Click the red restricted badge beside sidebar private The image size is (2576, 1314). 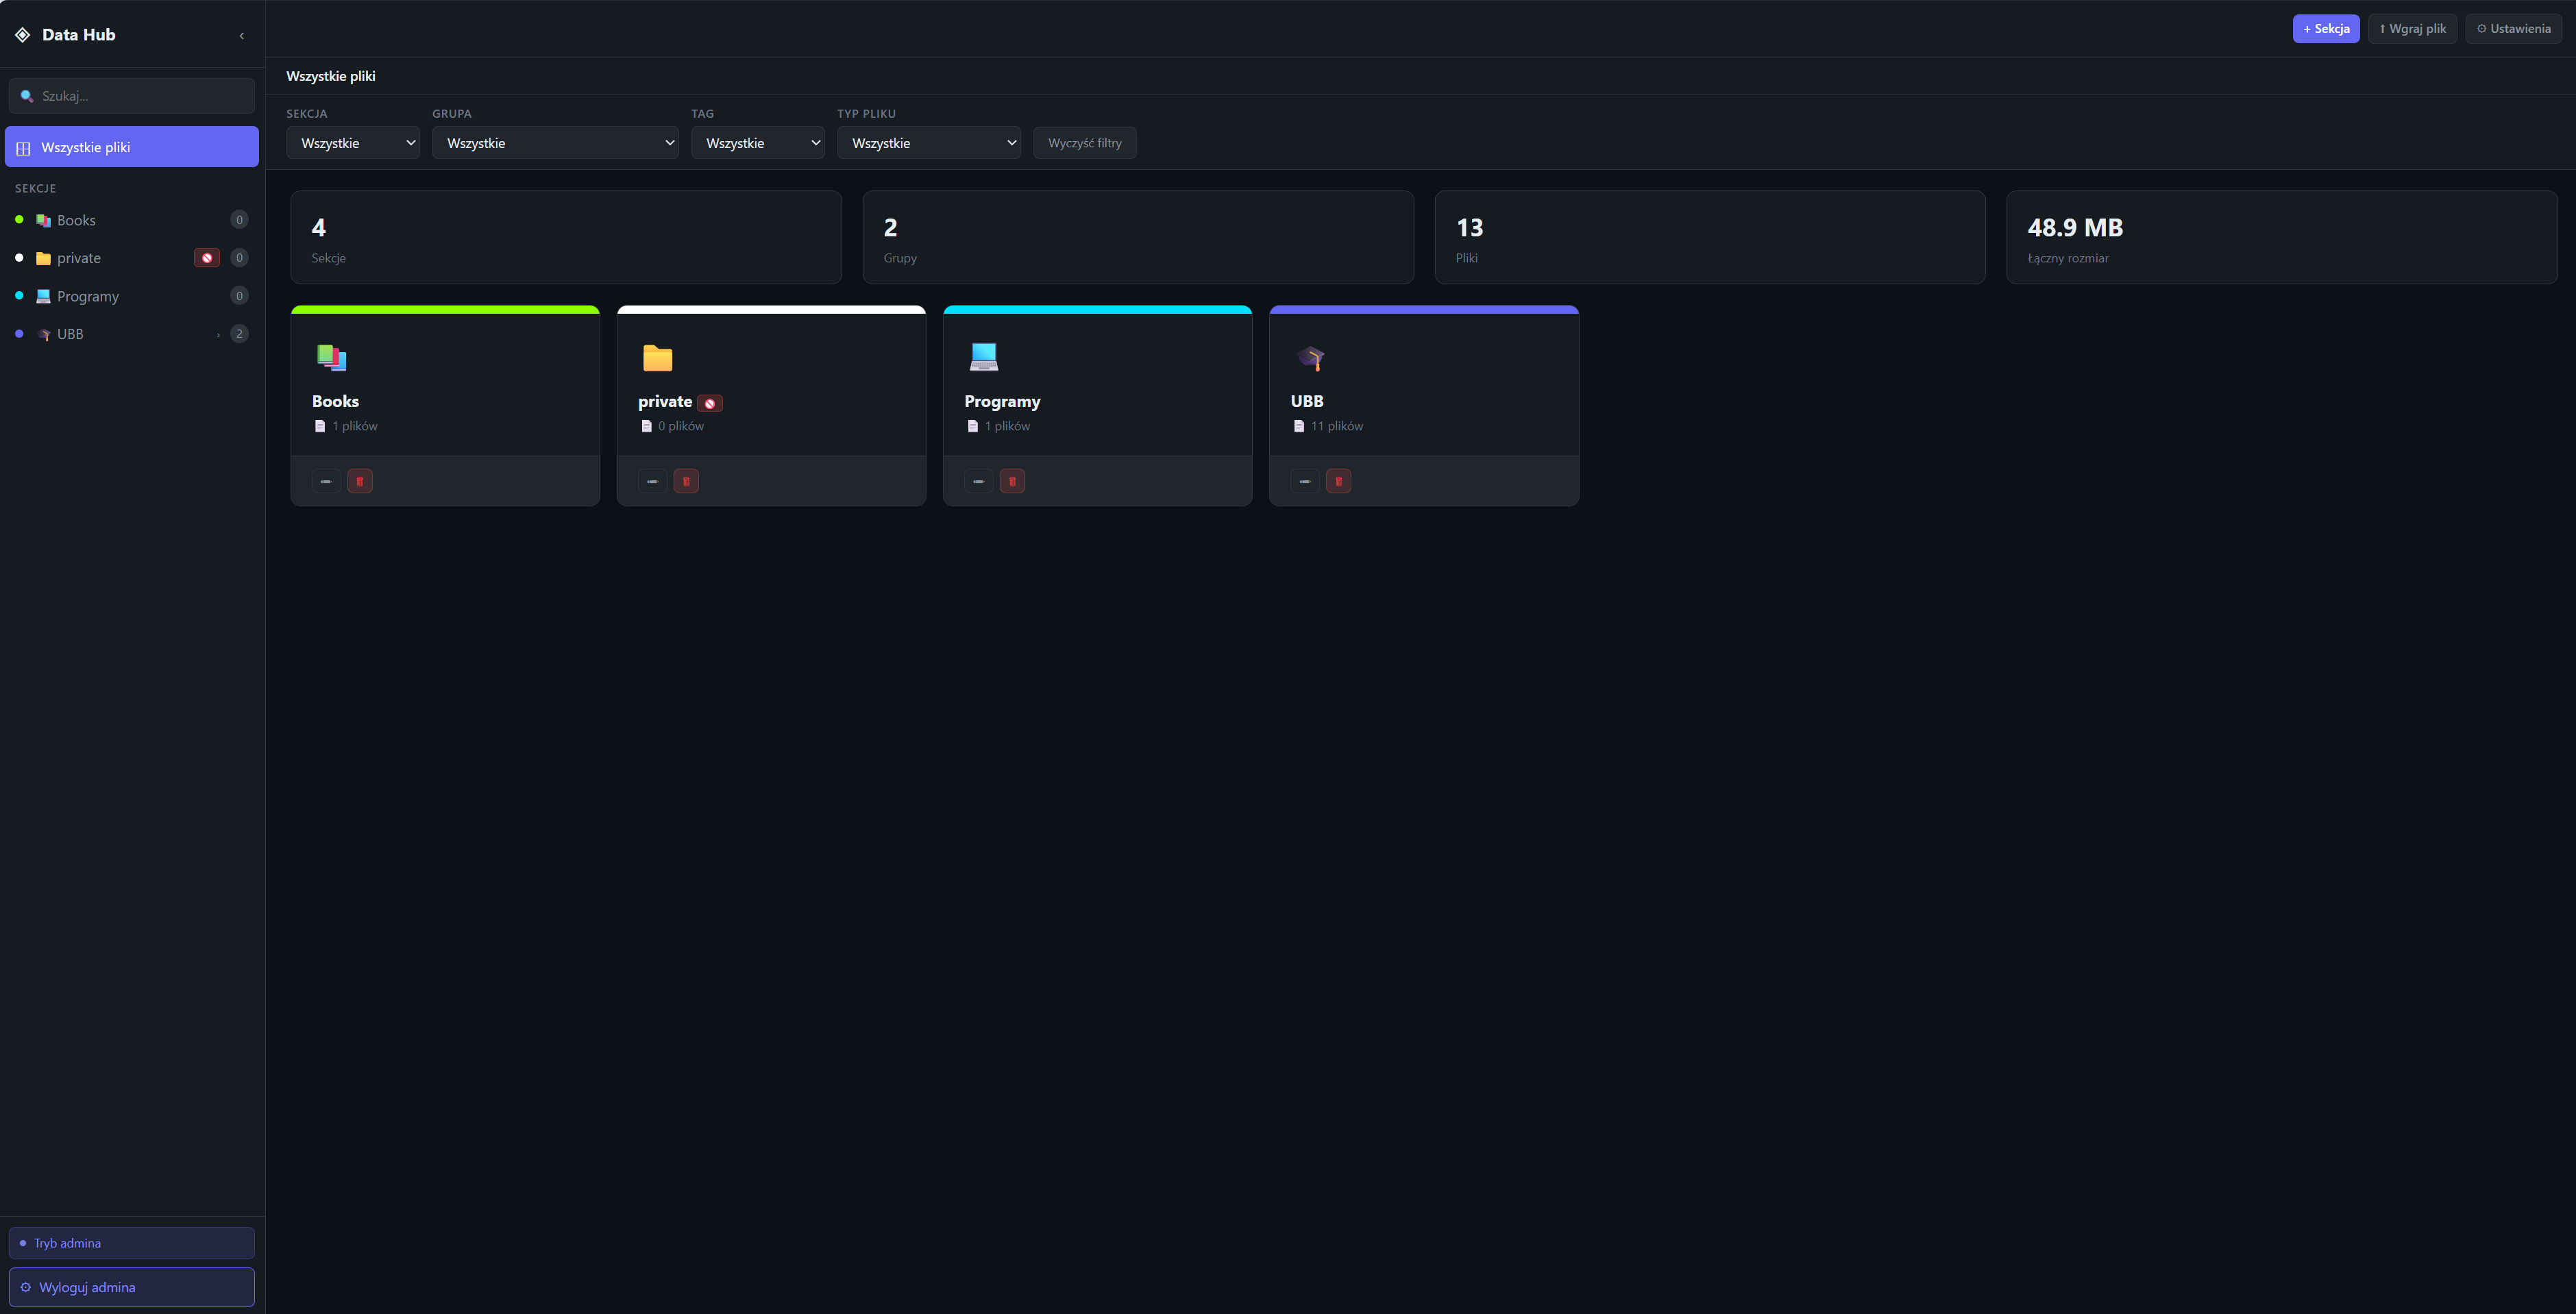[207, 258]
